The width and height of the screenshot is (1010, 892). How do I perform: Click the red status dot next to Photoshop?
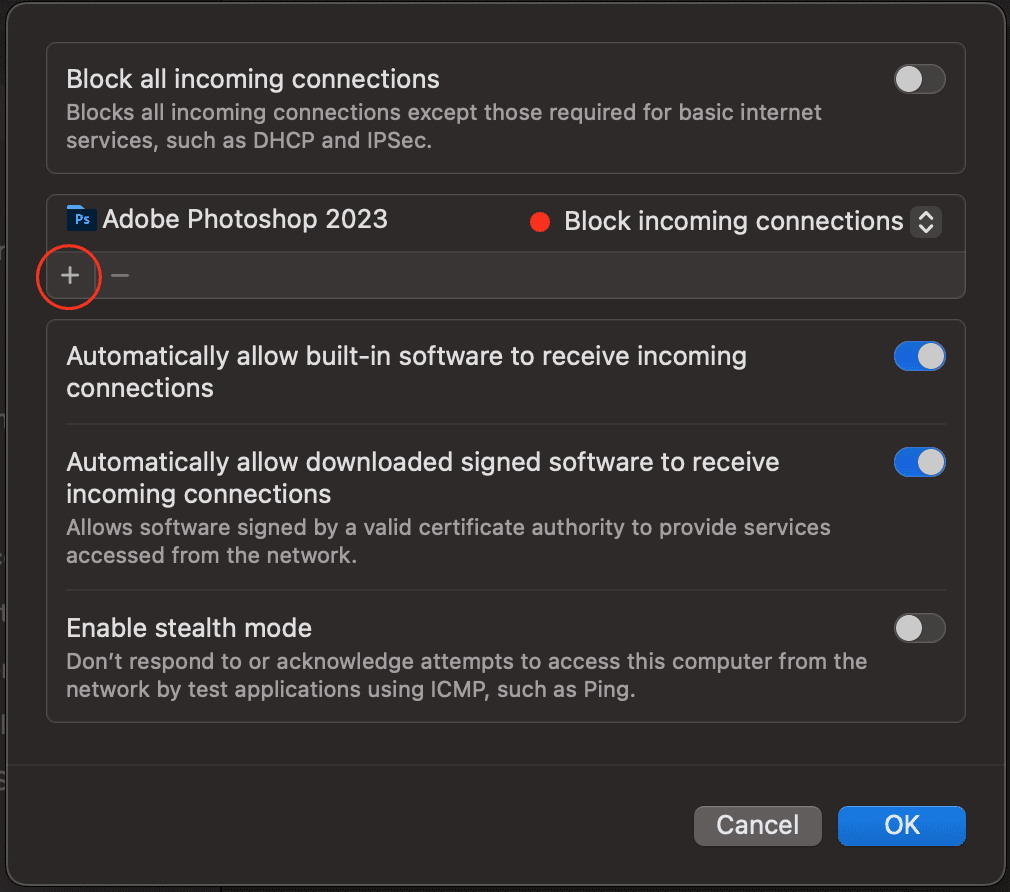click(540, 223)
